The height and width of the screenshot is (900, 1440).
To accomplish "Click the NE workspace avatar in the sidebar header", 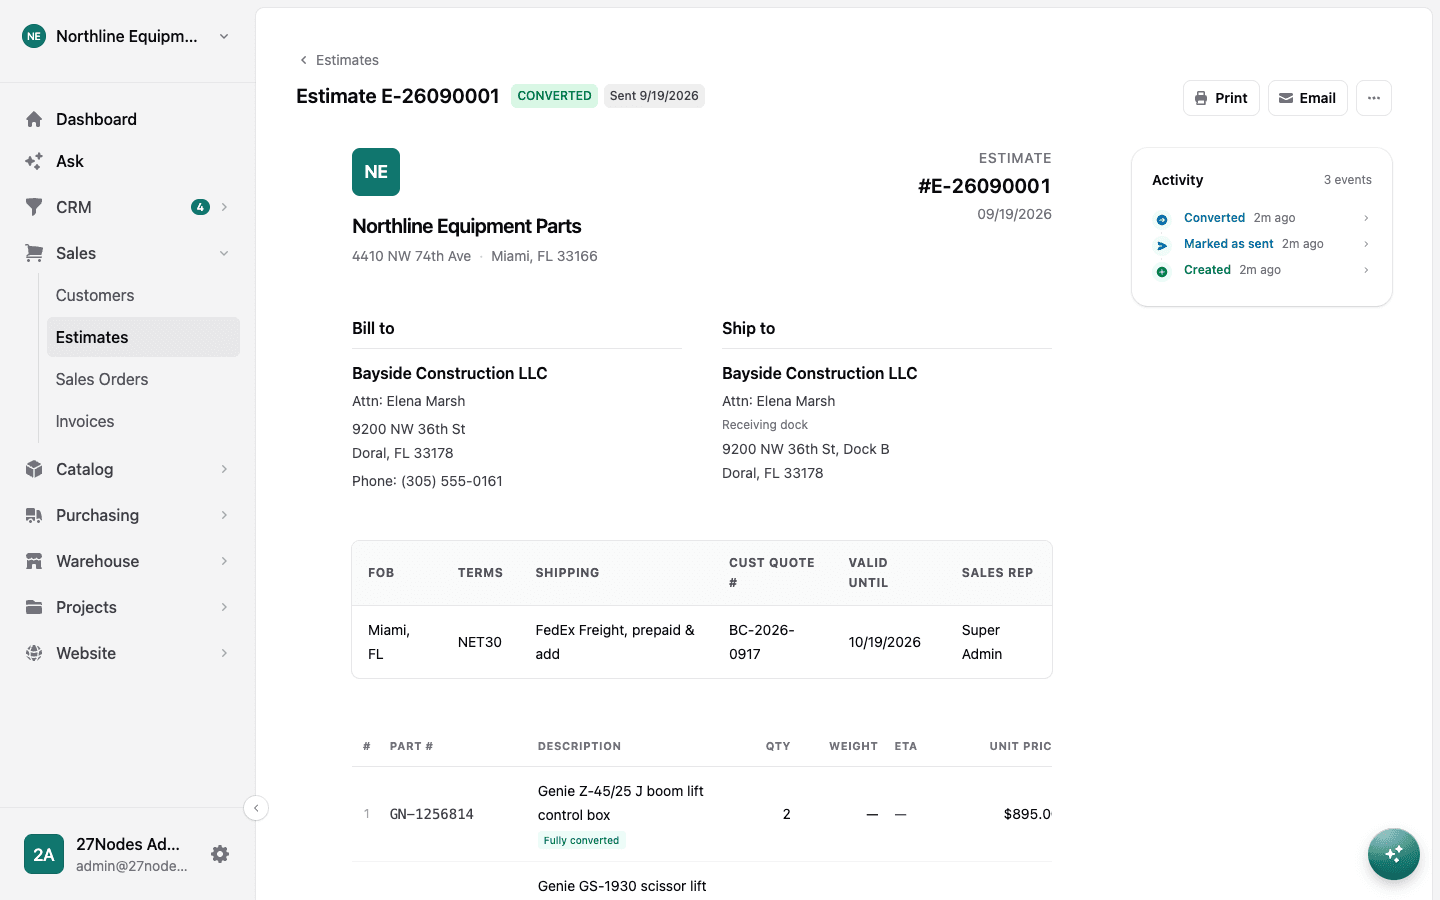I will 34,36.
